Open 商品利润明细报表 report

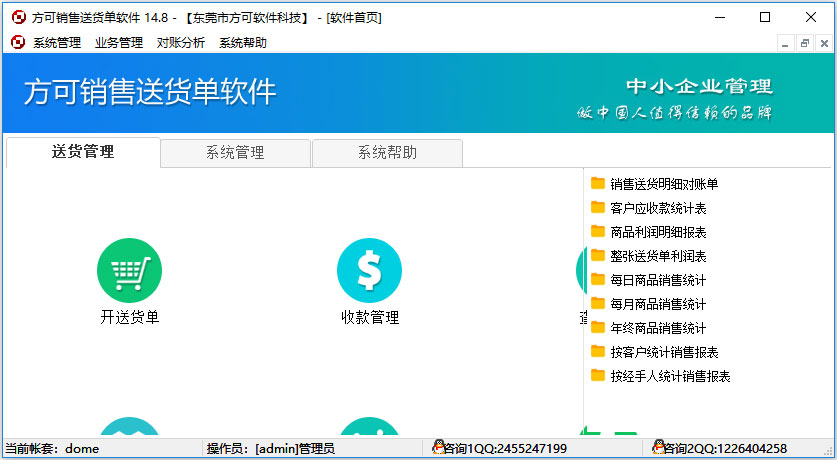pos(658,232)
